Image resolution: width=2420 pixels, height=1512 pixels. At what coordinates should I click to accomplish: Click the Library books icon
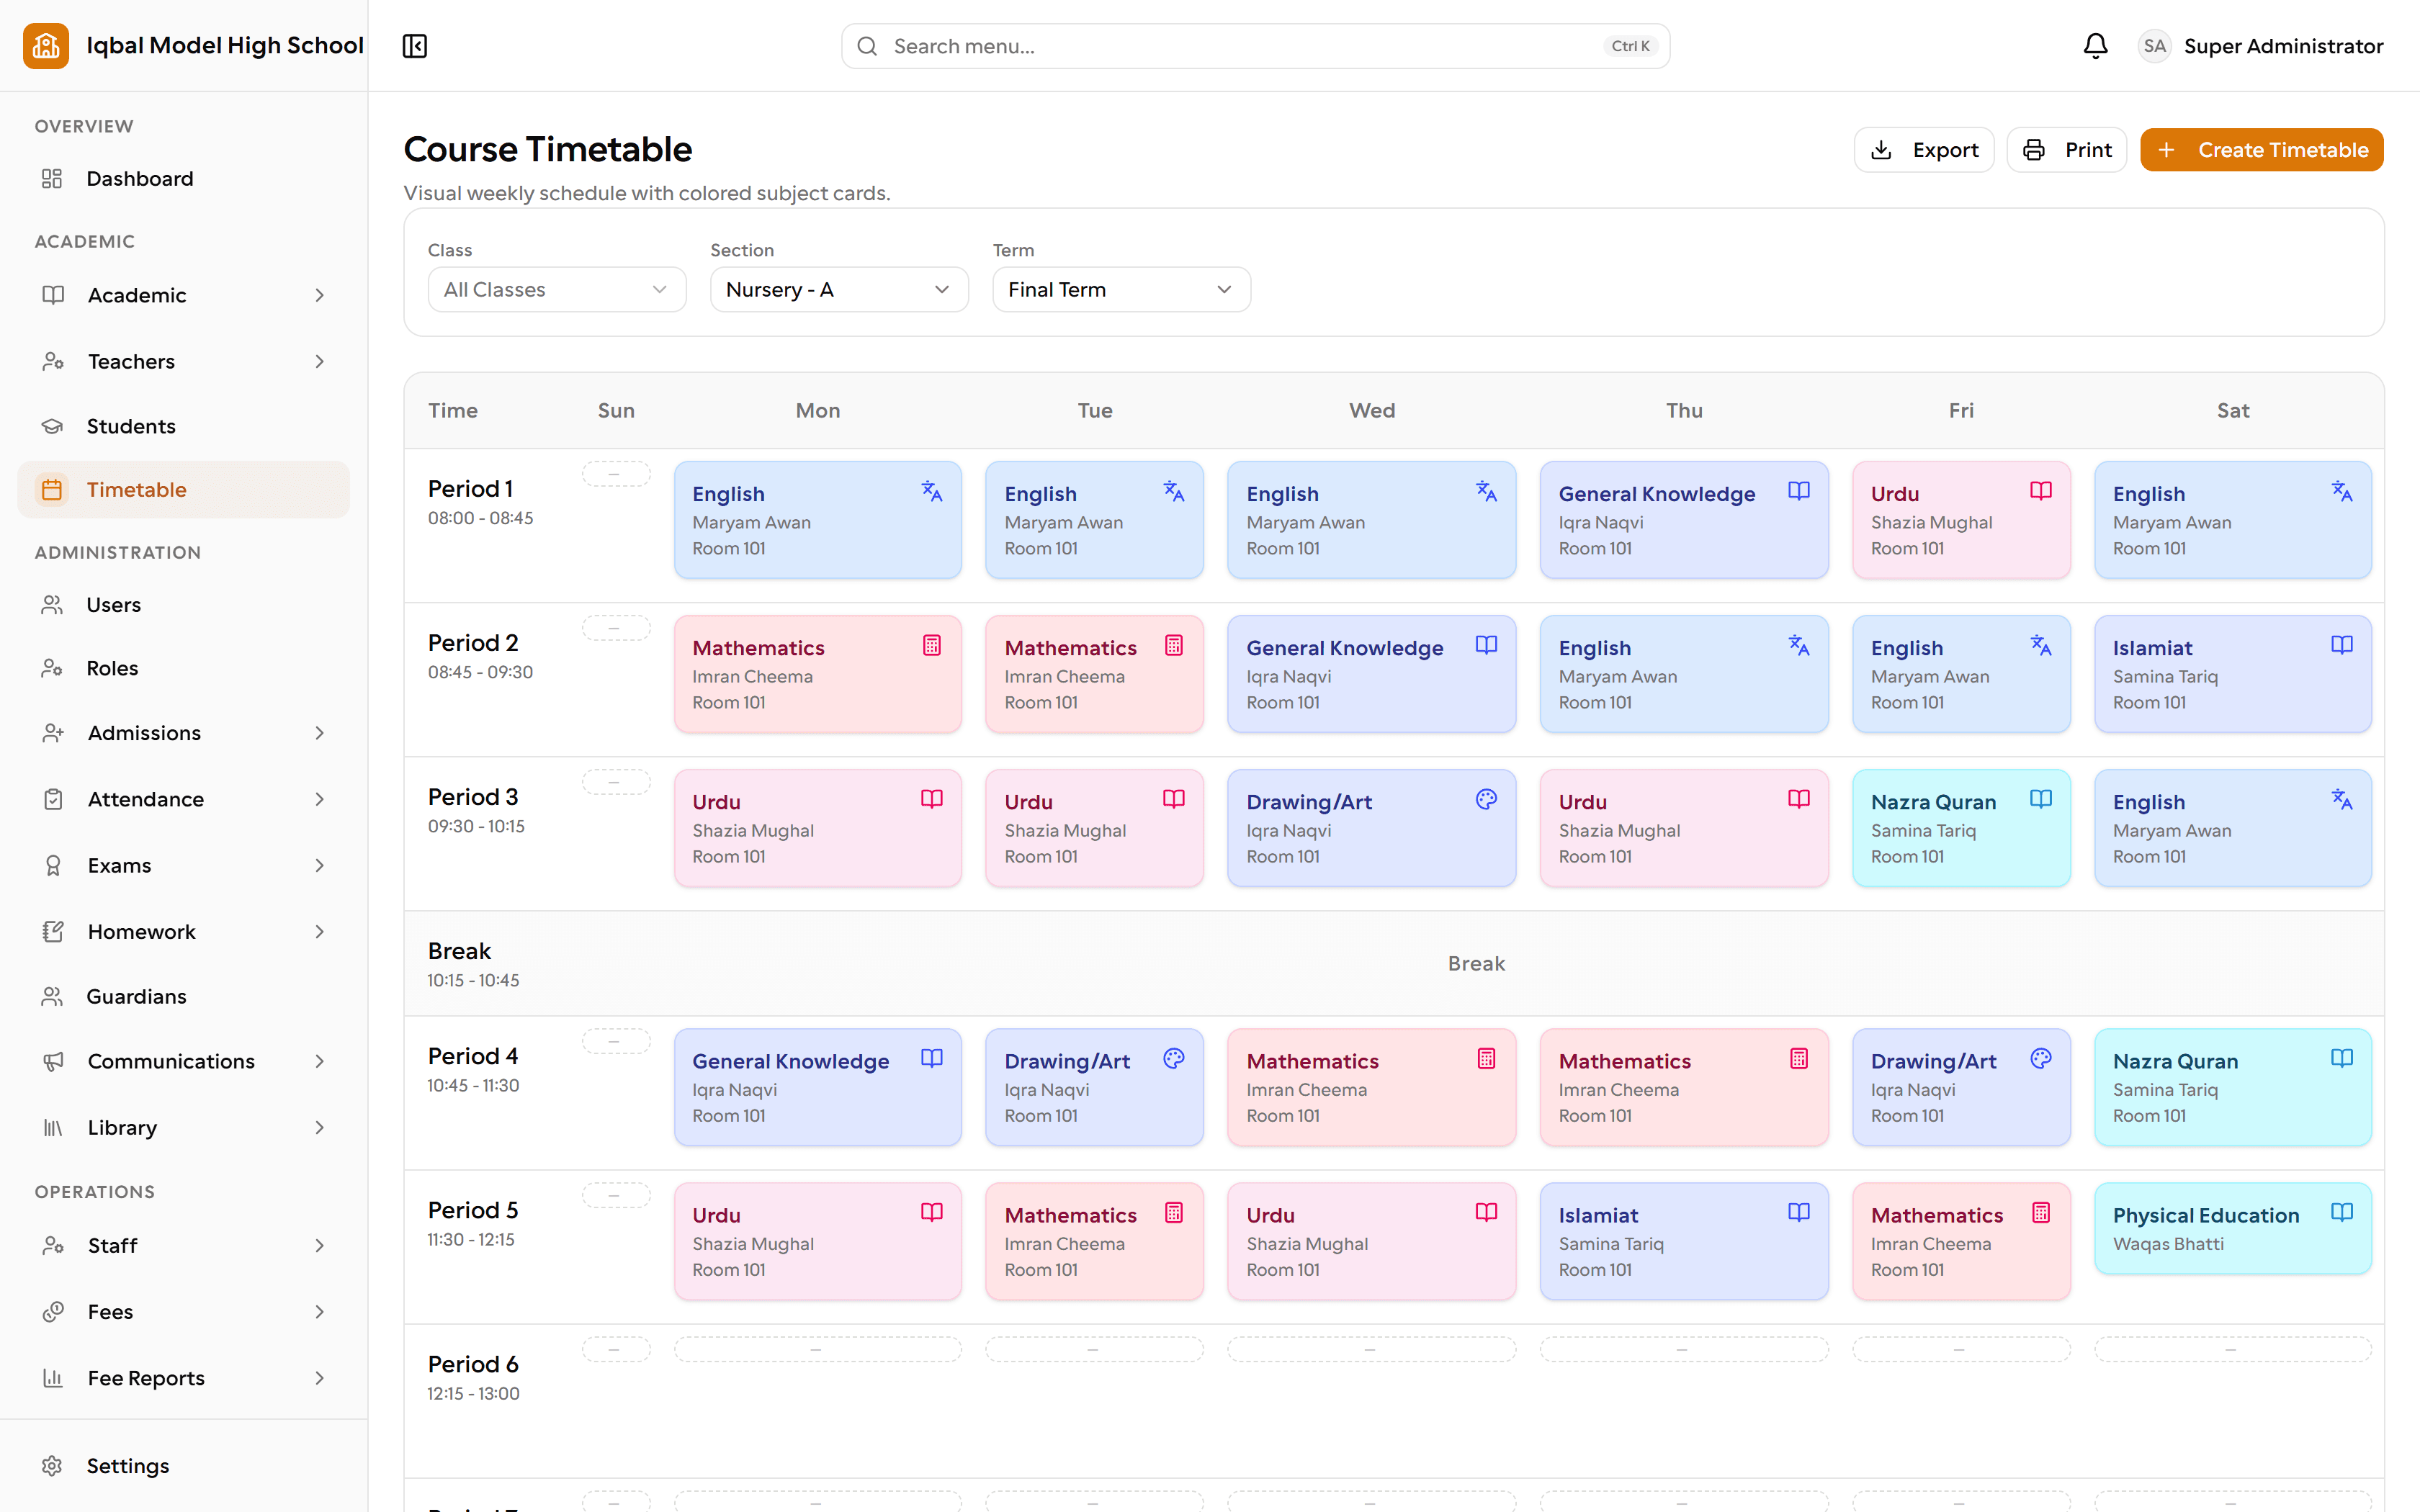(x=53, y=1127)
